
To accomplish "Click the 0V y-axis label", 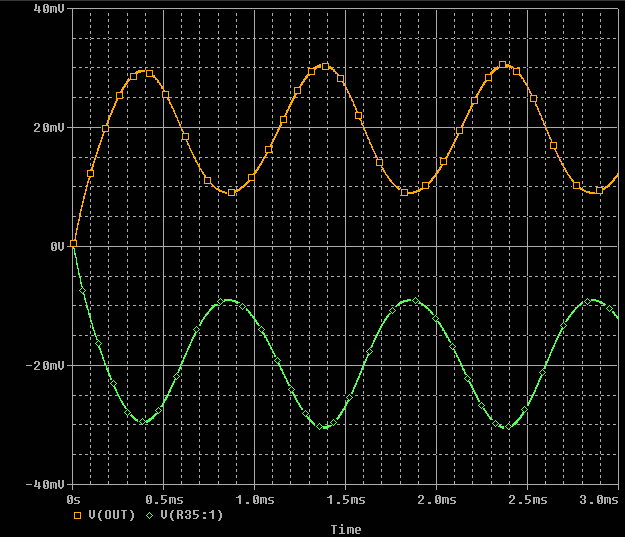I will tap(57, 246).
